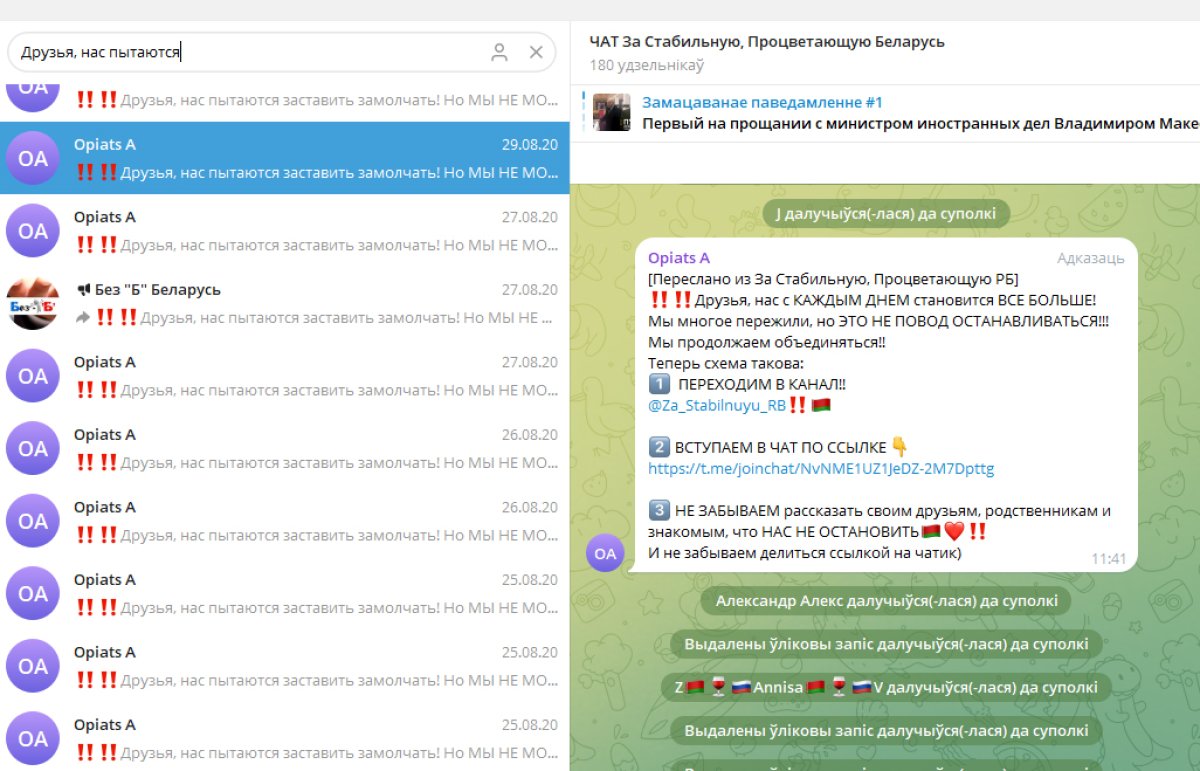Open the @Za_Stabilnuyu_RB channel mention link

click(x=717, y=405)
